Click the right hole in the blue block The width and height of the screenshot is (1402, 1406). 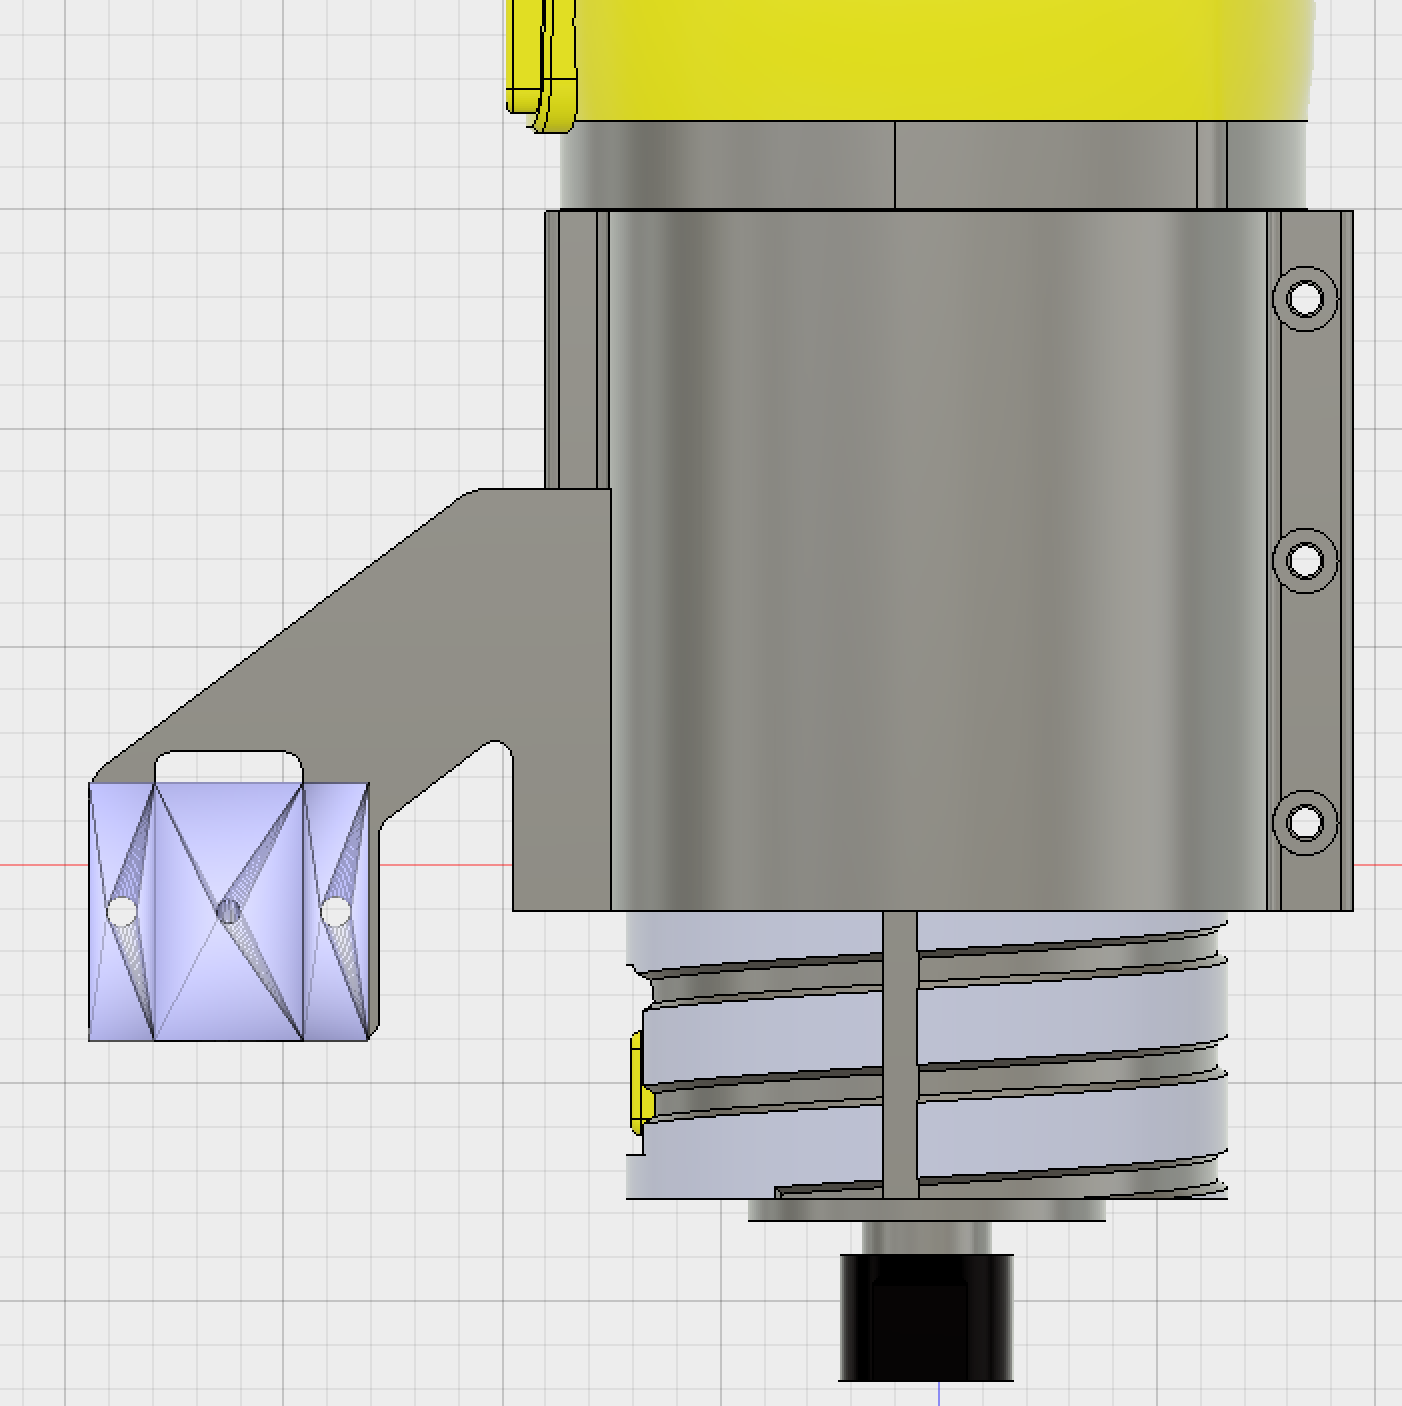click(x=336, y=912)
